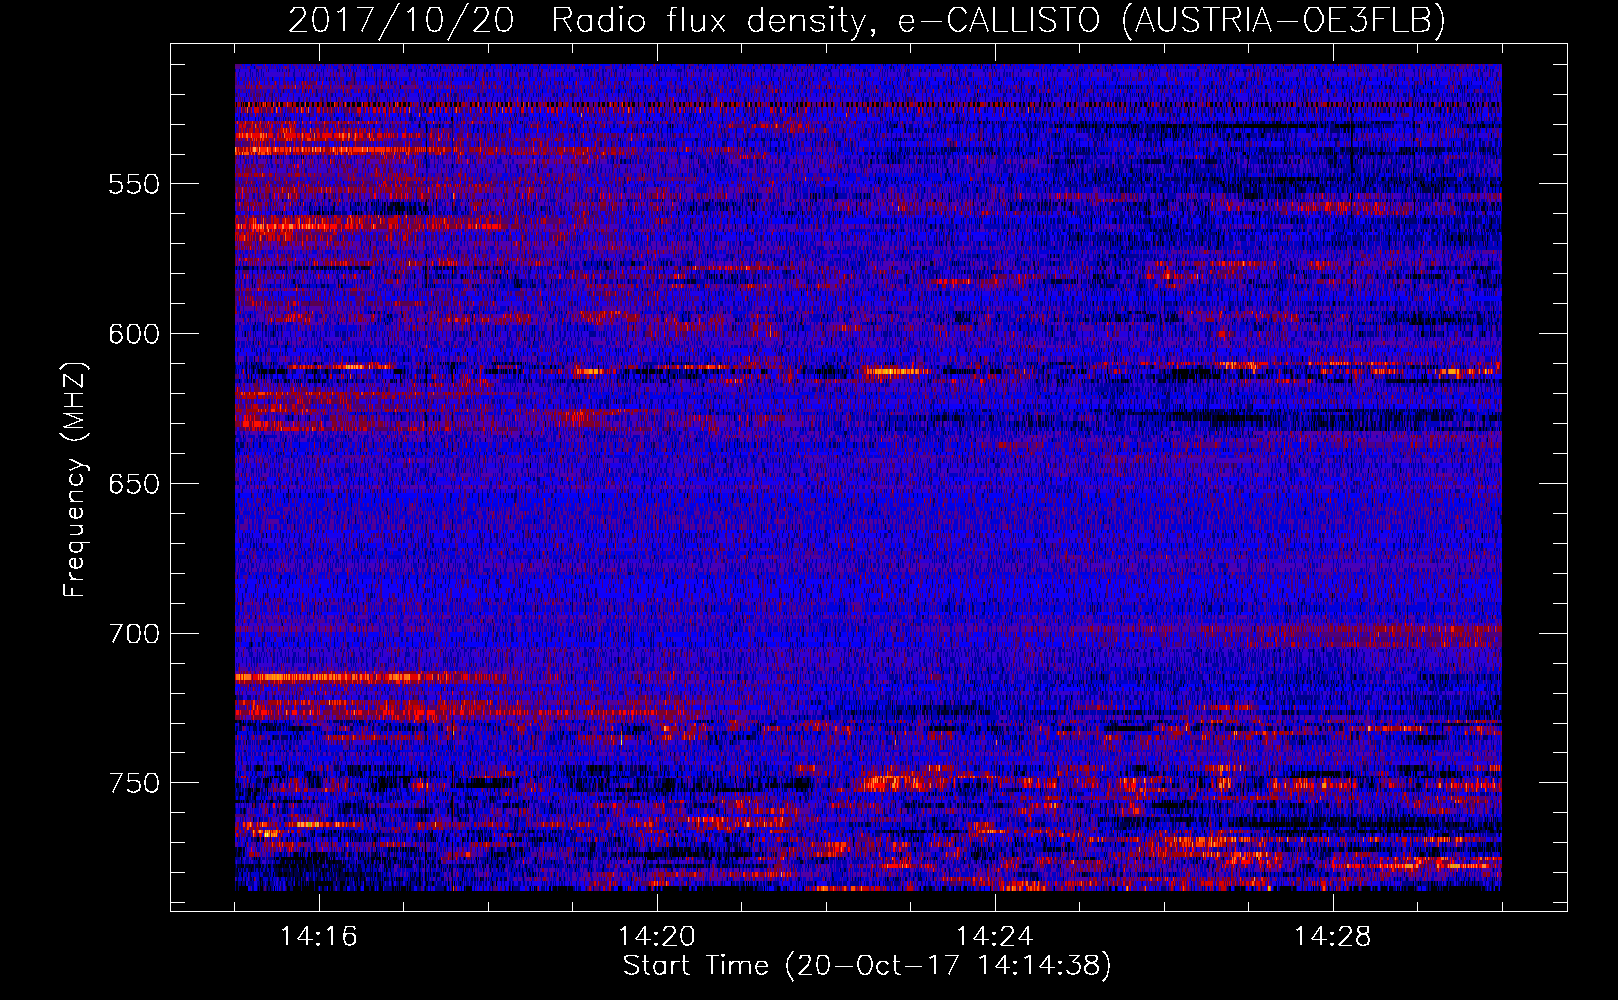Click the plot title mentioning e-CALLISTO
Image resolution: width=1618 pixels, height=1000 pixels.
[867, 20]
